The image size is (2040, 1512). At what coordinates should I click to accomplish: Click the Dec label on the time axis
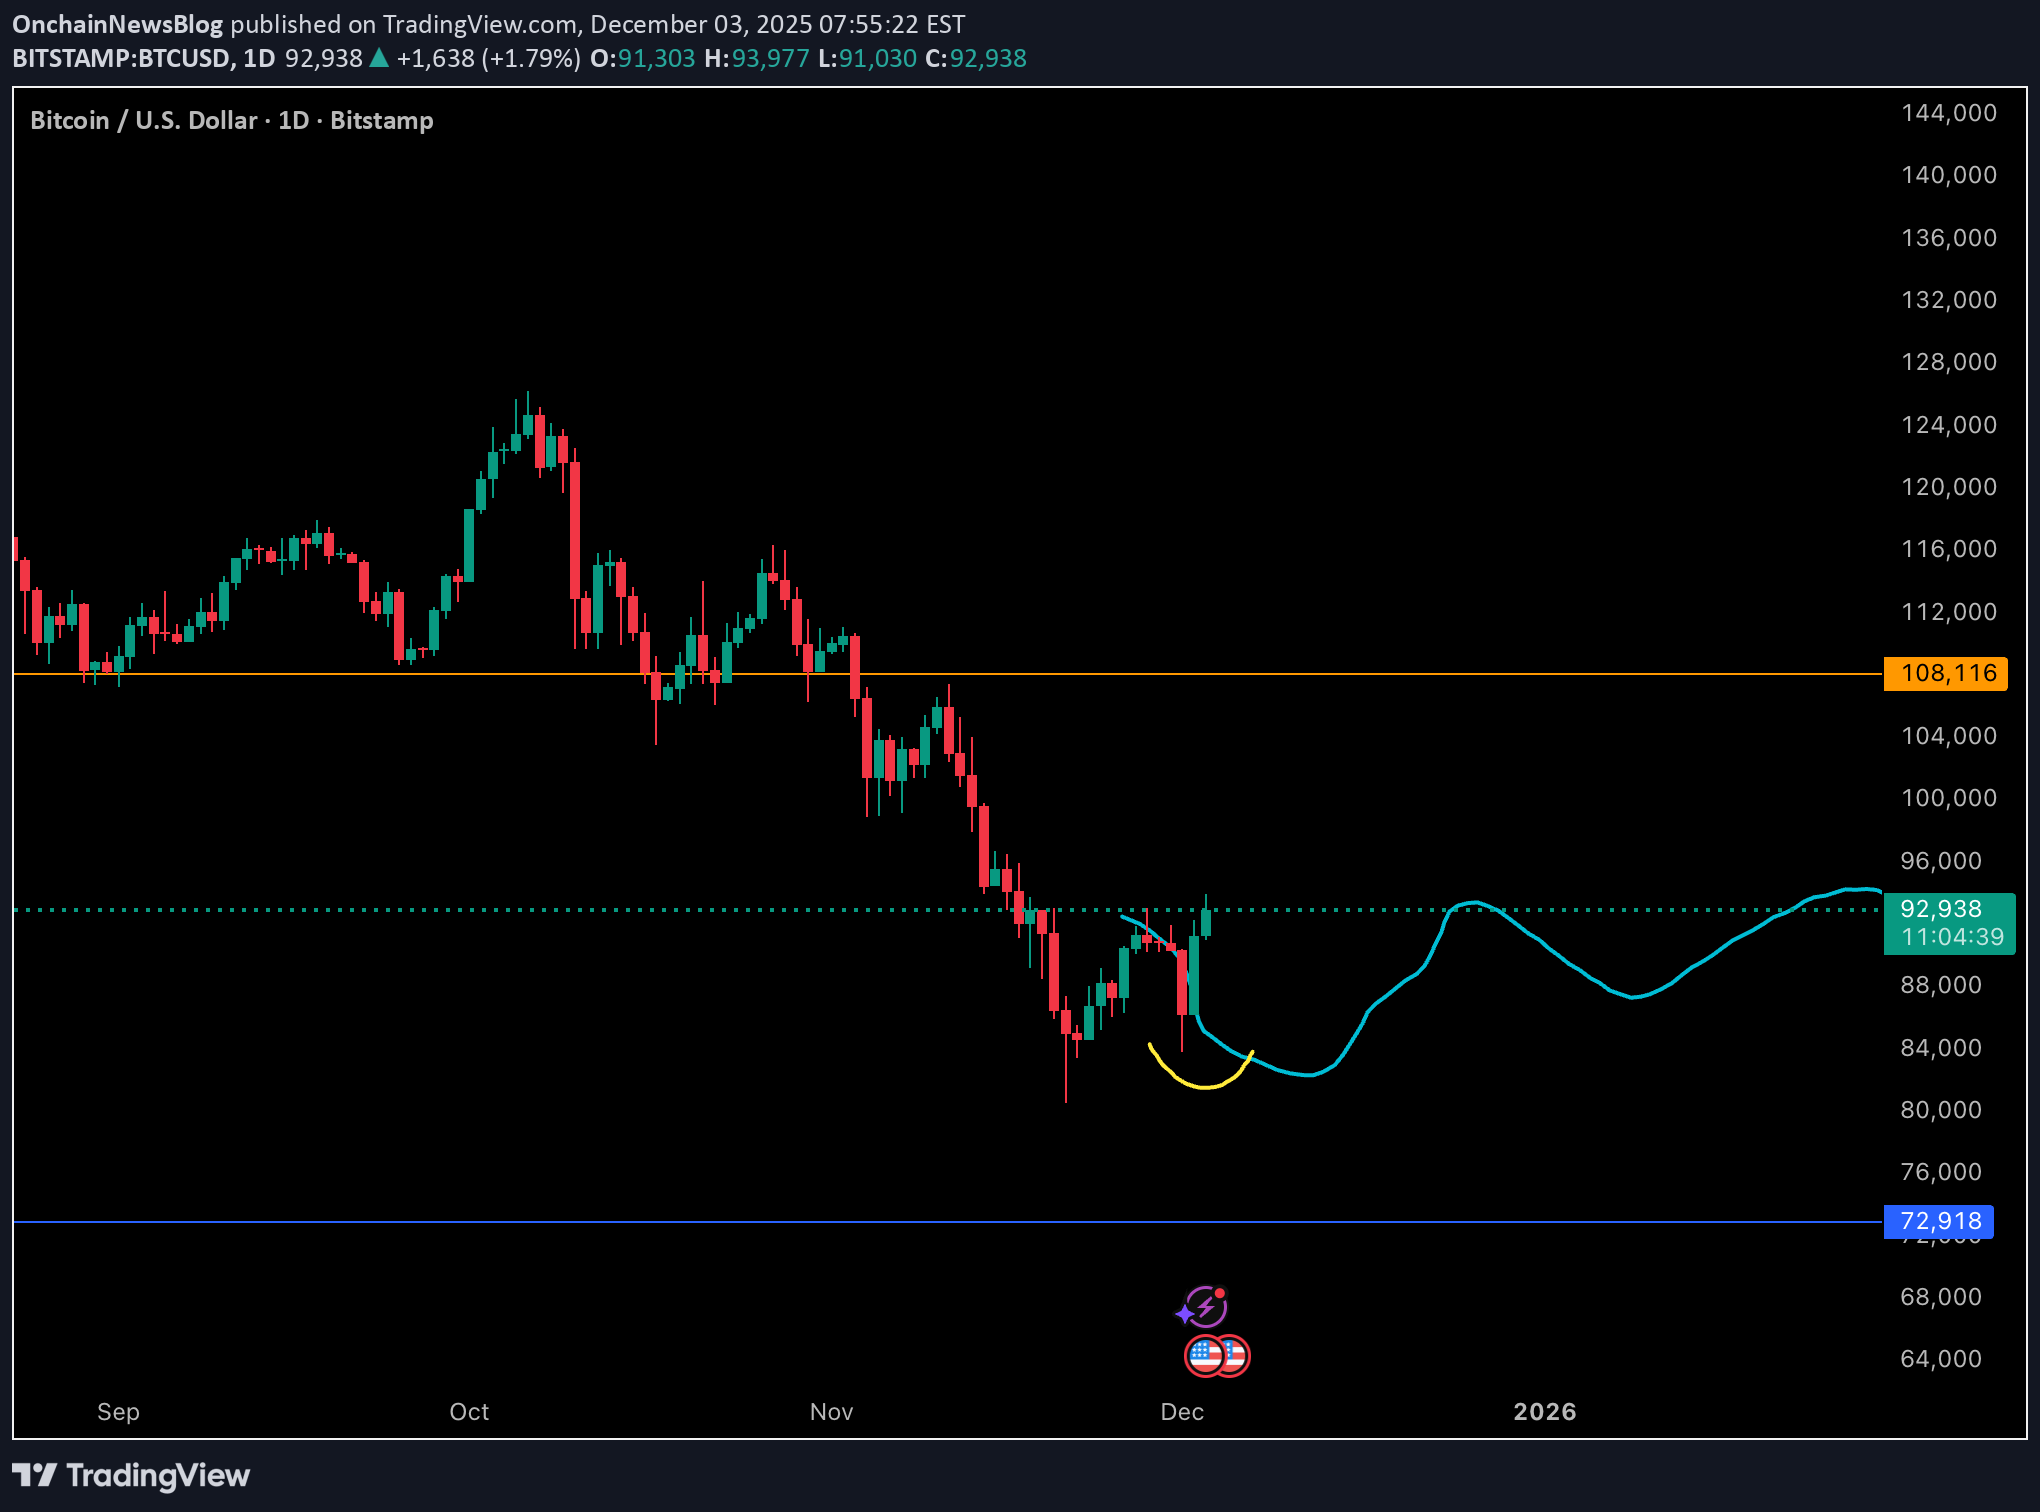tap(1182, 1413)
